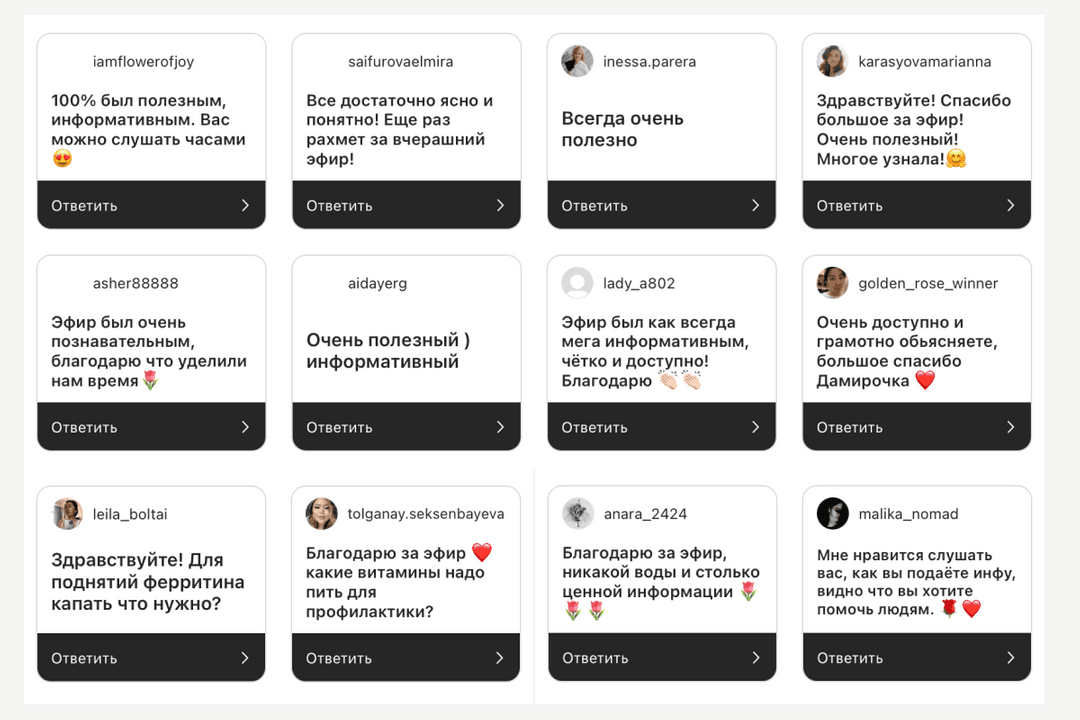Click the username iamflowerofjoy

point(143,62)
